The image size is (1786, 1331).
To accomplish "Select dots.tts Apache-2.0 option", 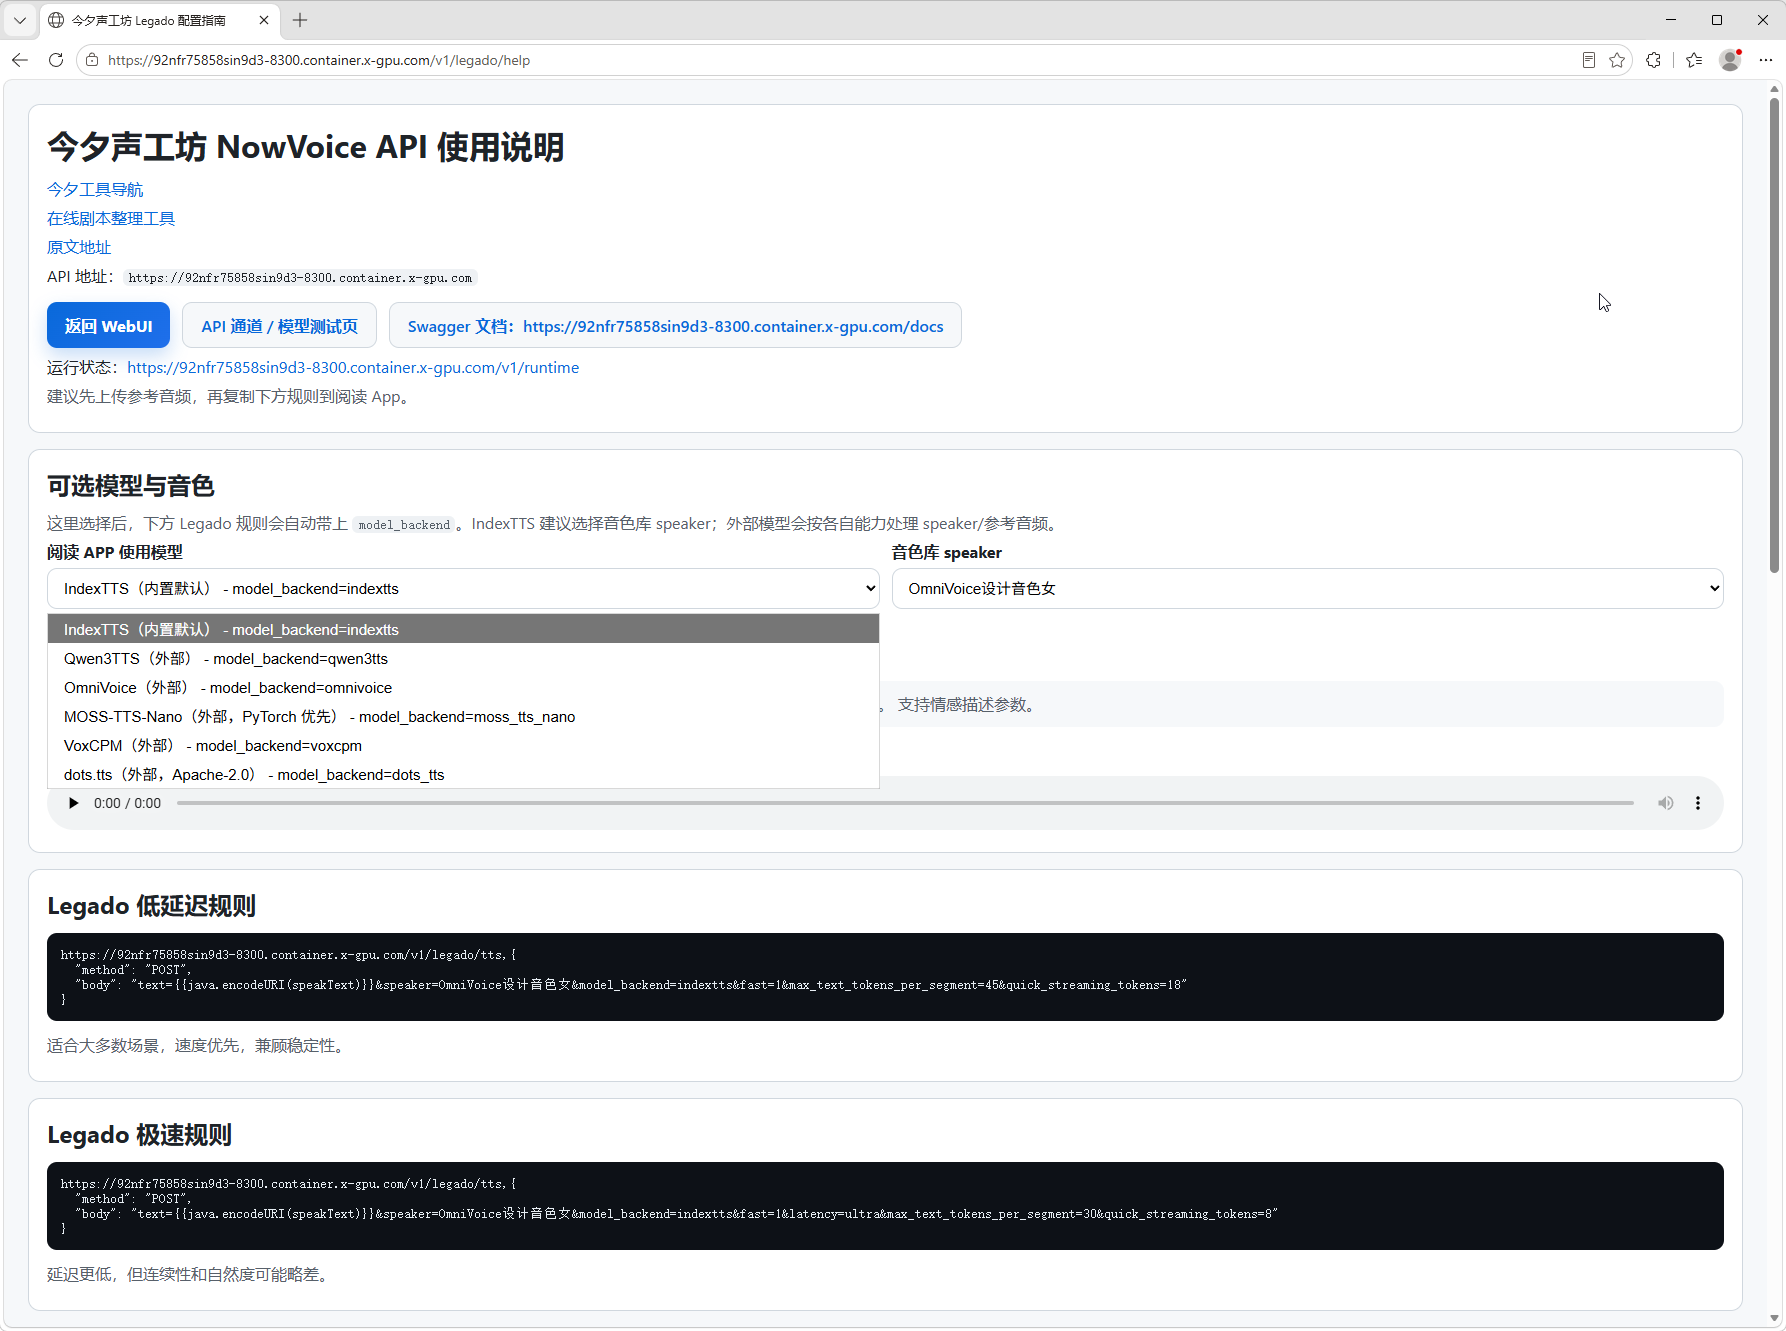I will [463, 775].
